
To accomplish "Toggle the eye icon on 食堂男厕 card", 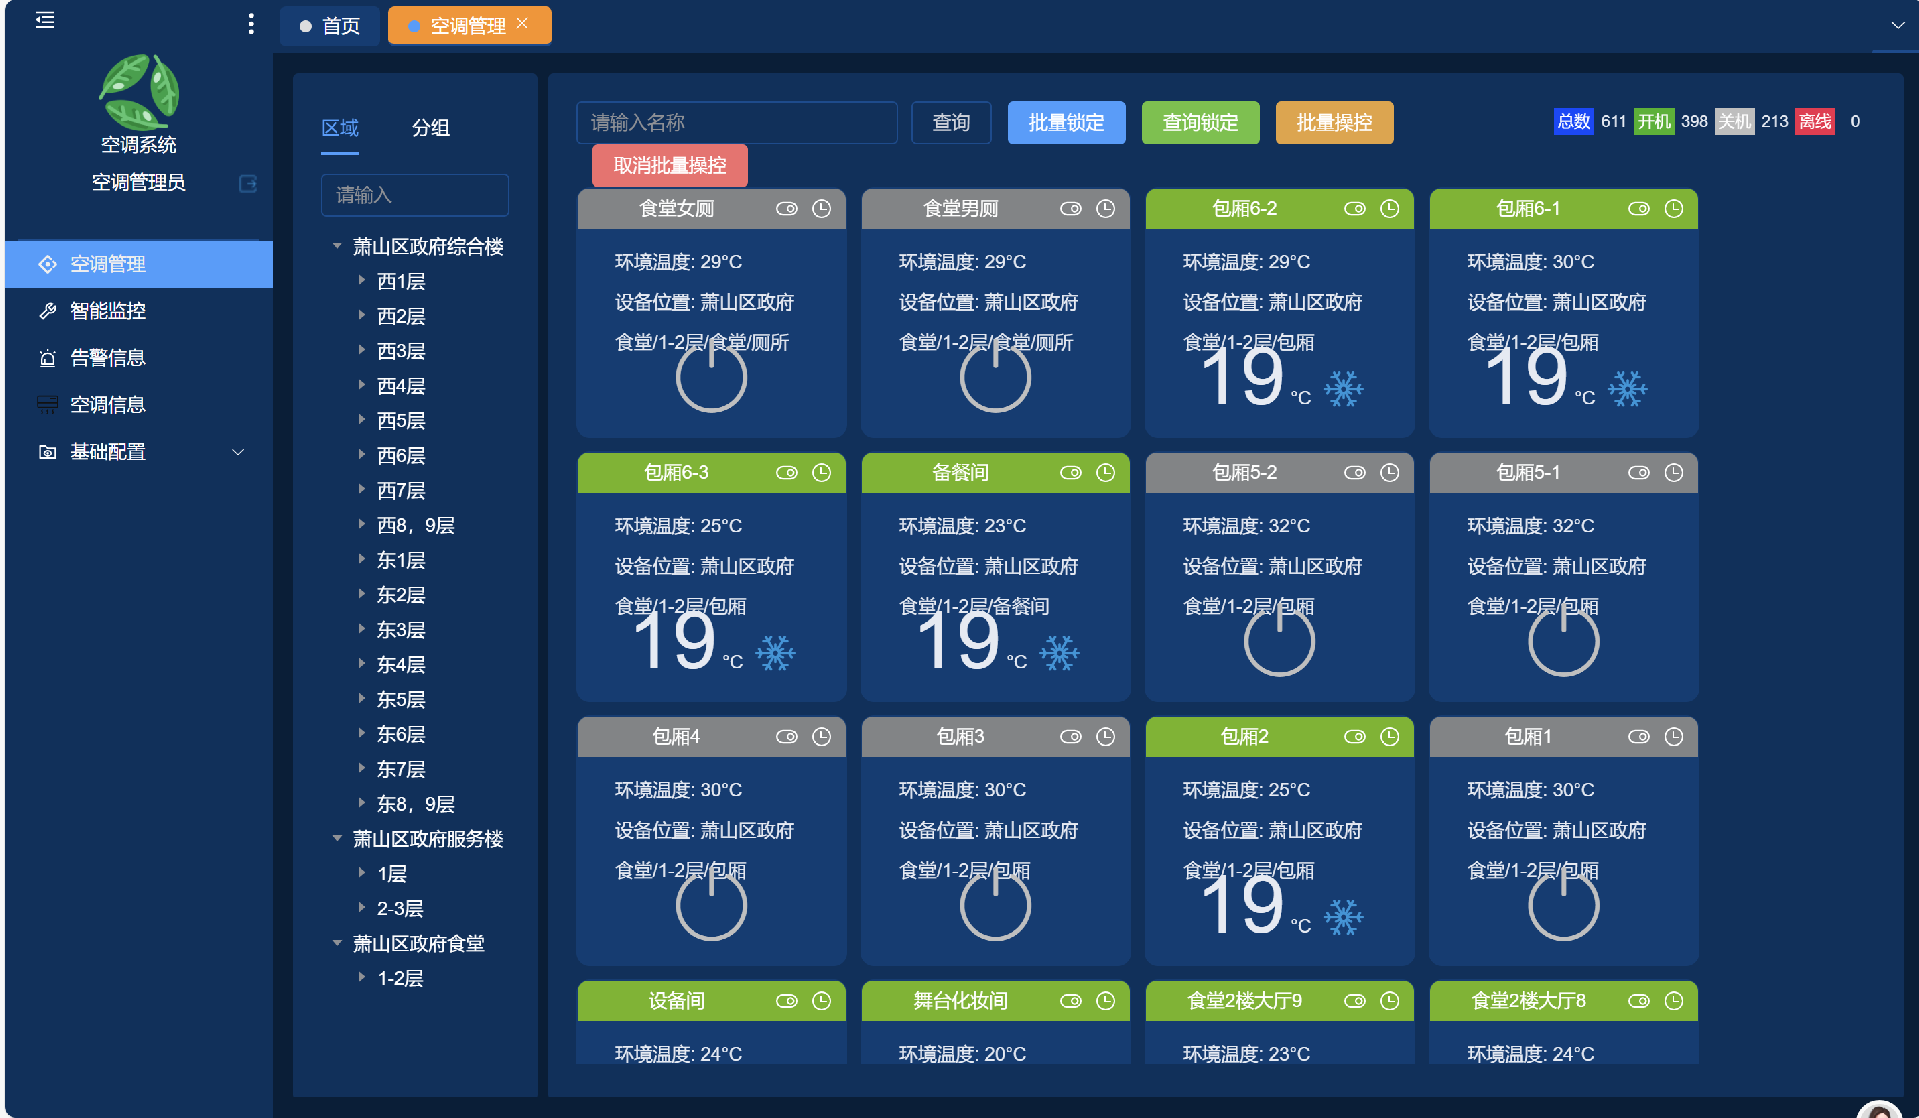I will (x=1070, y=208).
